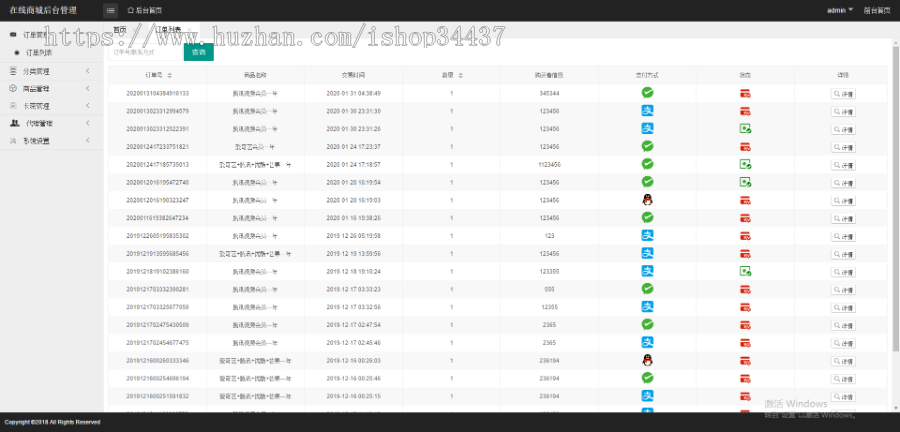900x432 pixels.
Task: Open 详情 for the 2019-12-26 05:19:58 order
Action: (x=843, y=236)
